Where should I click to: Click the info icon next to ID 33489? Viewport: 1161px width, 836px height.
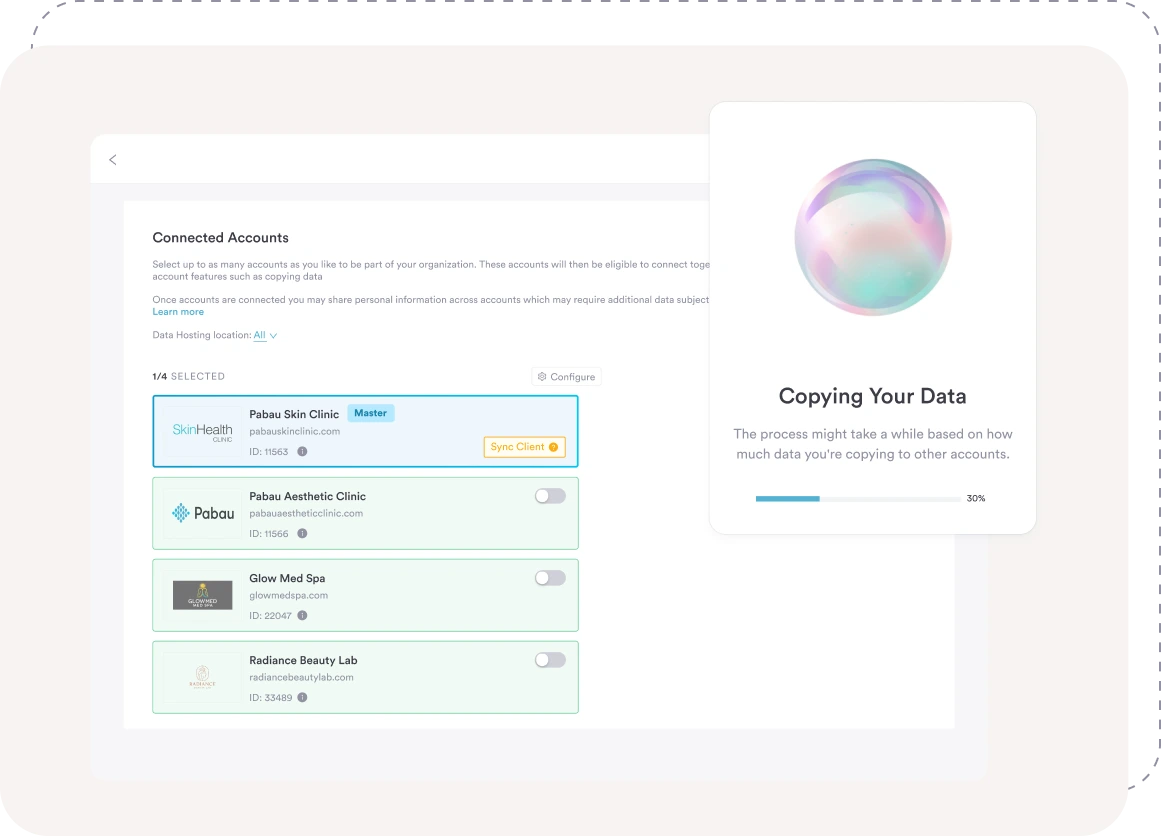click(x=302, y=698)
